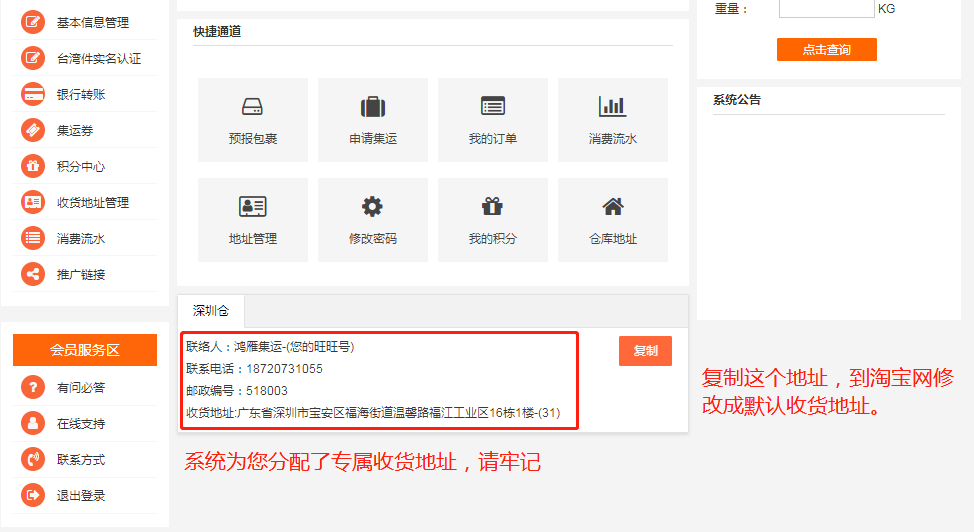The width and height of the screenshot is (974, 532).
Task: Click the 集运券 ticket icon
Action: [33, 131]
